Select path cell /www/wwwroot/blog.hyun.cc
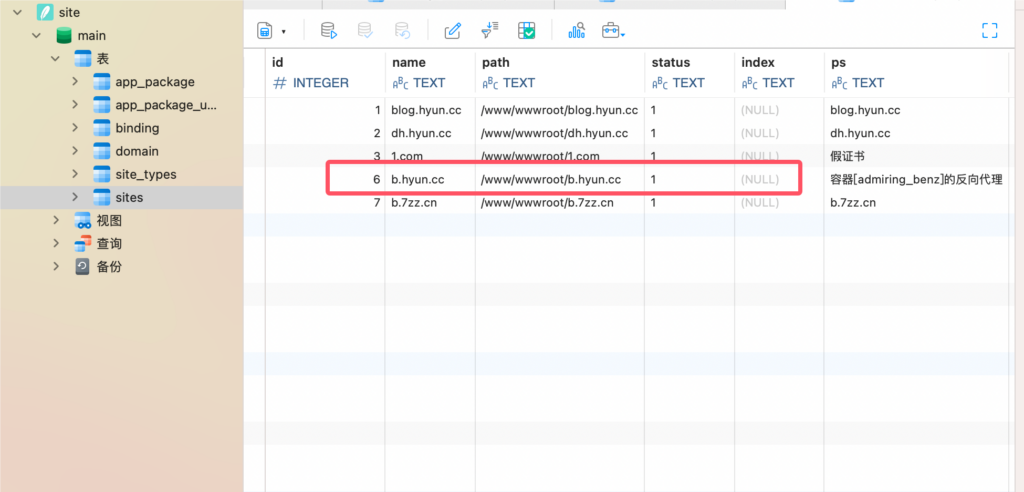The height and width of the screenshot is (492, 1024). click(560, 110)
